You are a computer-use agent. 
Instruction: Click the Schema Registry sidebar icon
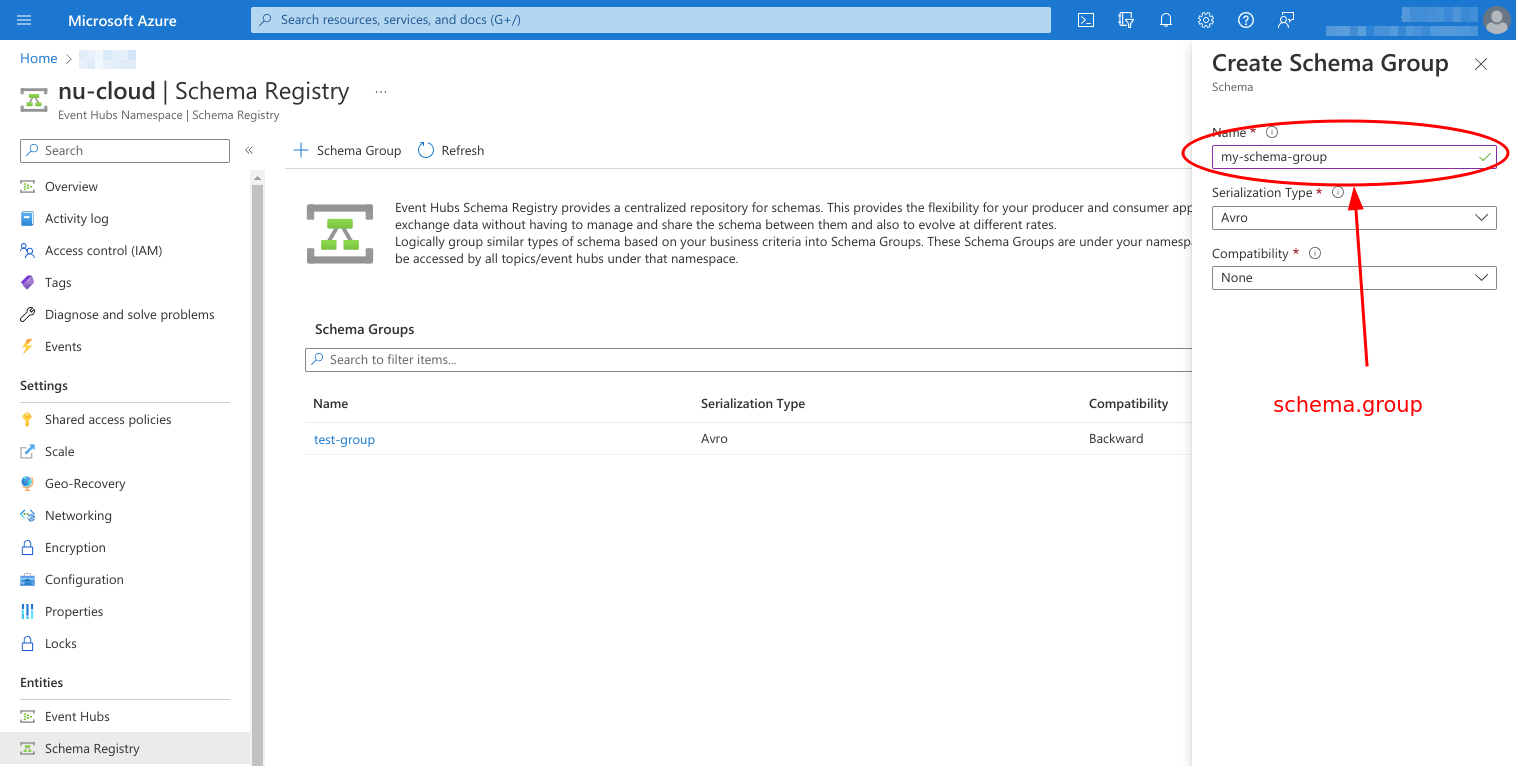[28, 749]
